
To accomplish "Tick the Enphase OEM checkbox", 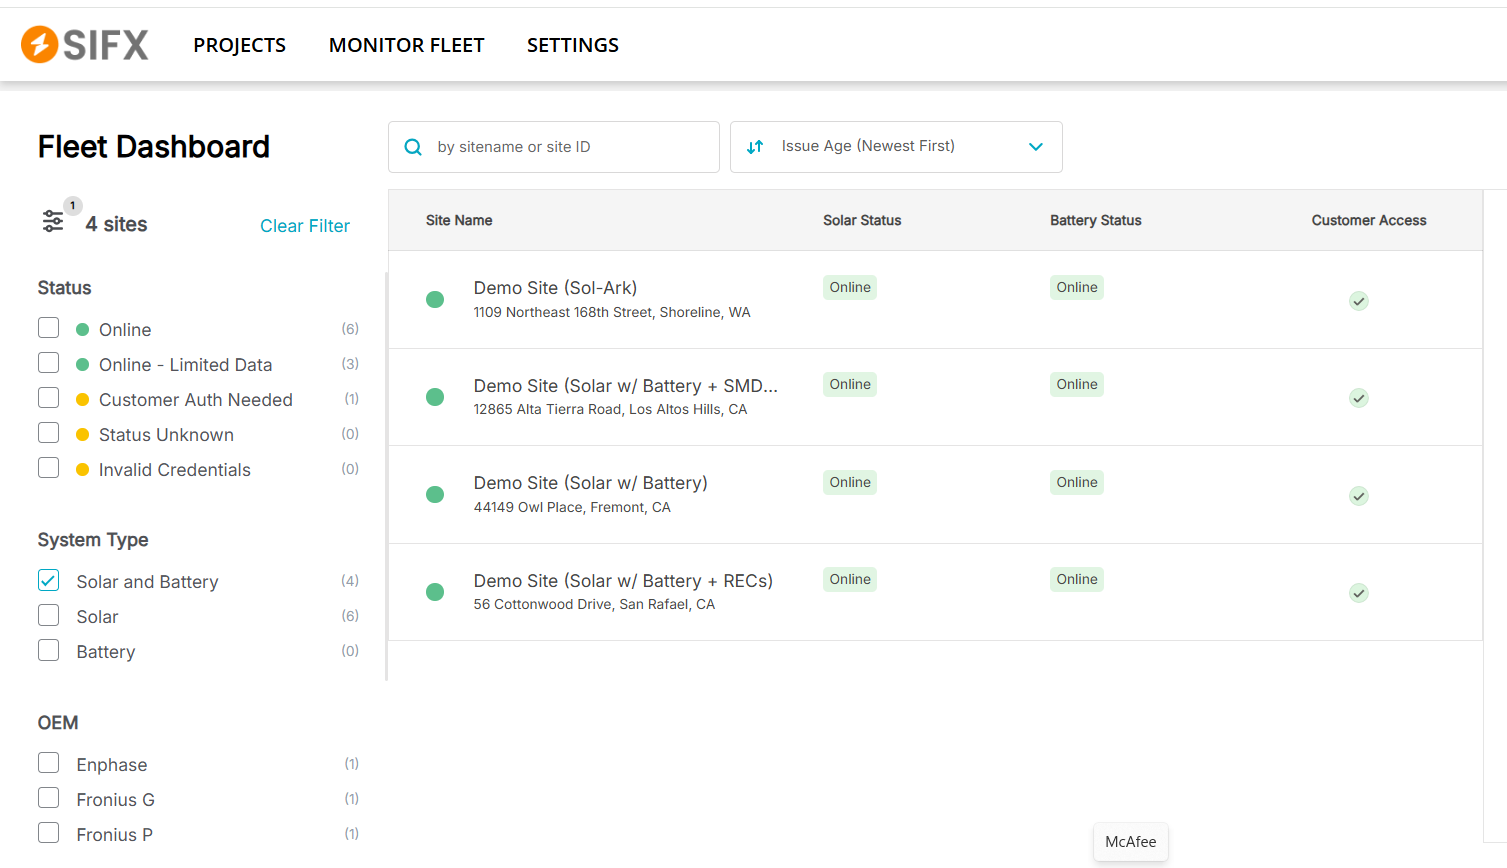I will coord(49,764).
